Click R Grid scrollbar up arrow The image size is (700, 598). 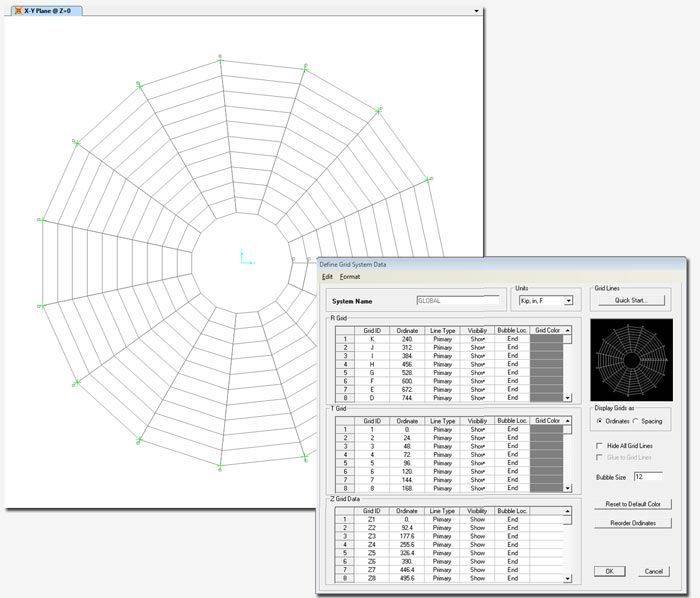click(x=567, y=331)
